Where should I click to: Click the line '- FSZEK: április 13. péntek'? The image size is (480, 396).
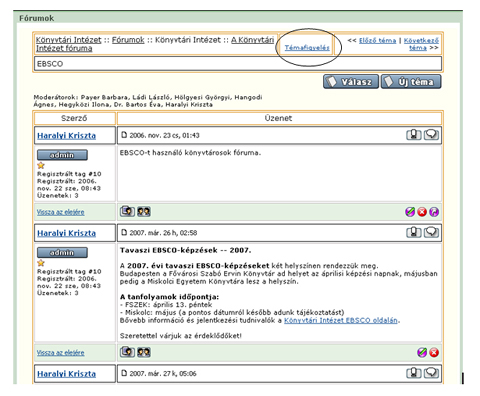tap(166, 304)
